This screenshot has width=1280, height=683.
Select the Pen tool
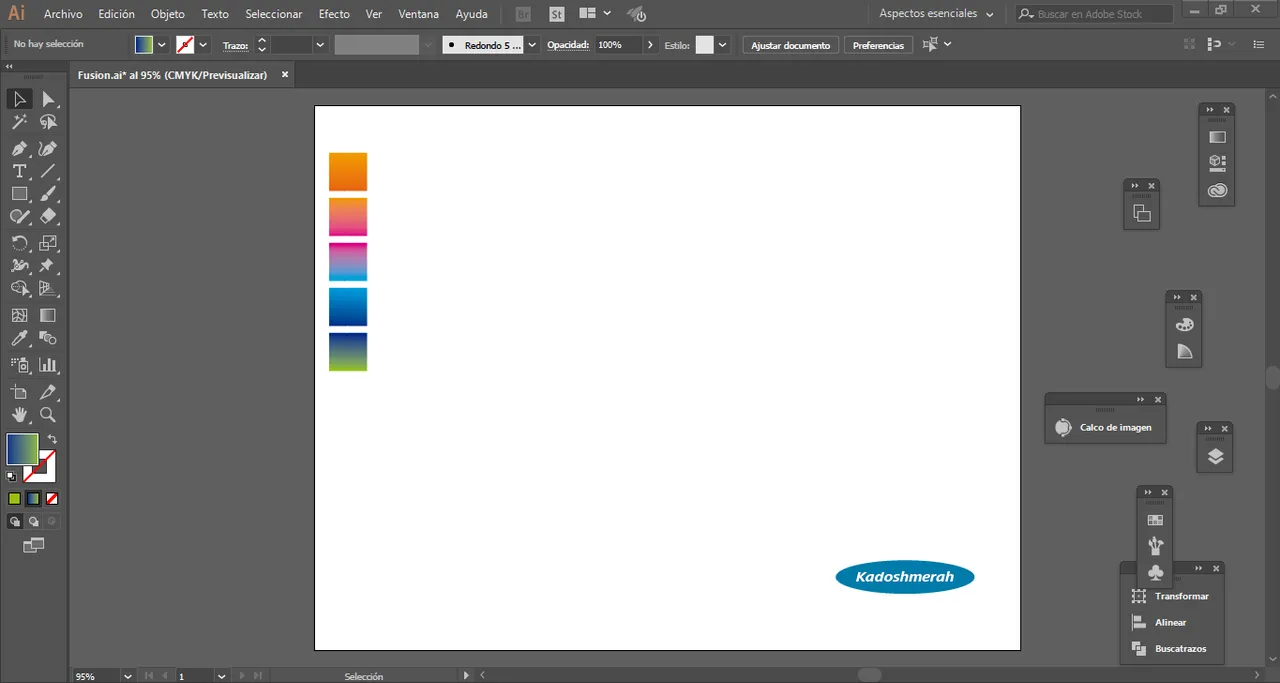(19, 148)
